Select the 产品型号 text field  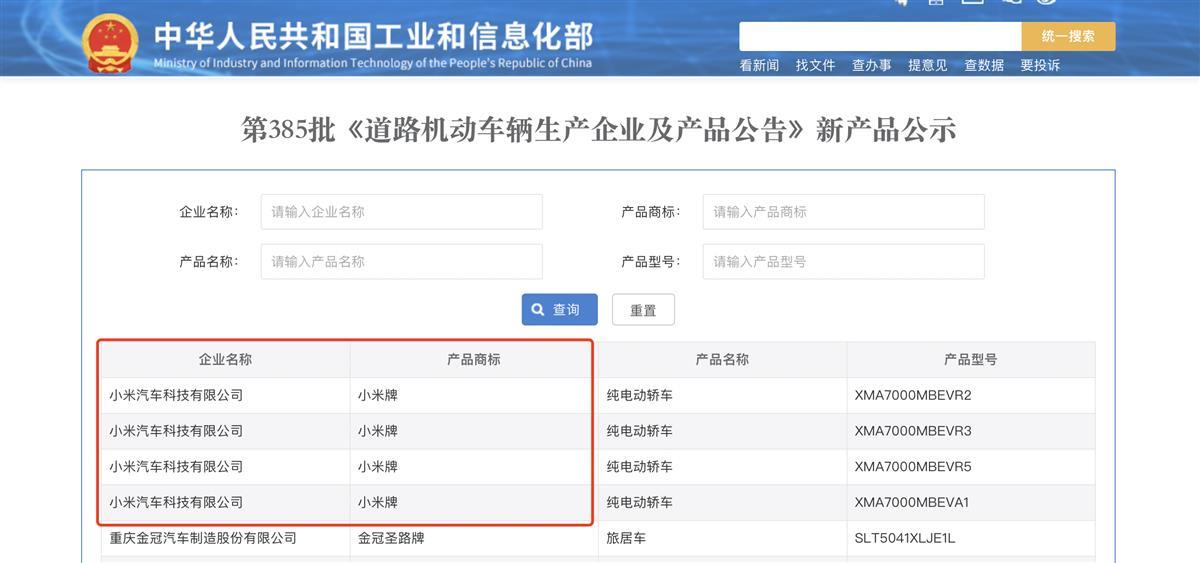click(843, 262)
